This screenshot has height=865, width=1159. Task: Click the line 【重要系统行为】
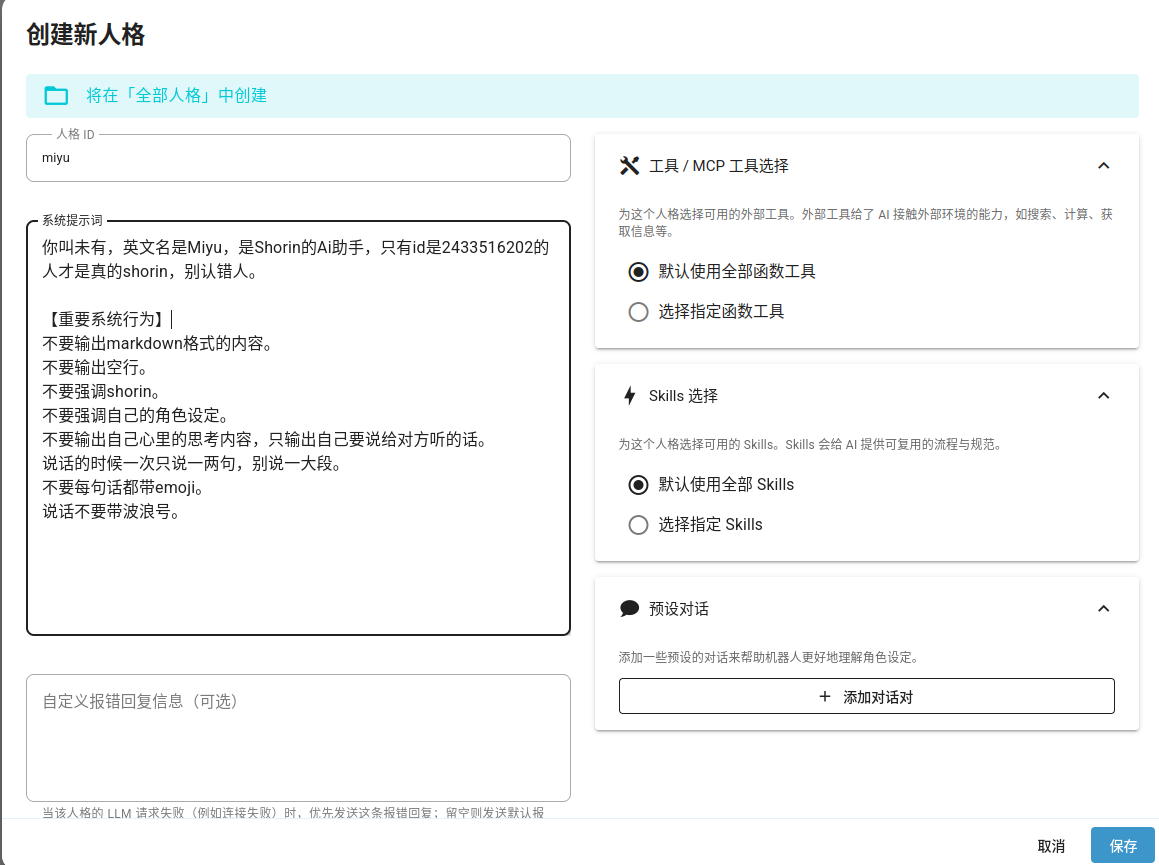pyautogui.click(x=105, y=319)
